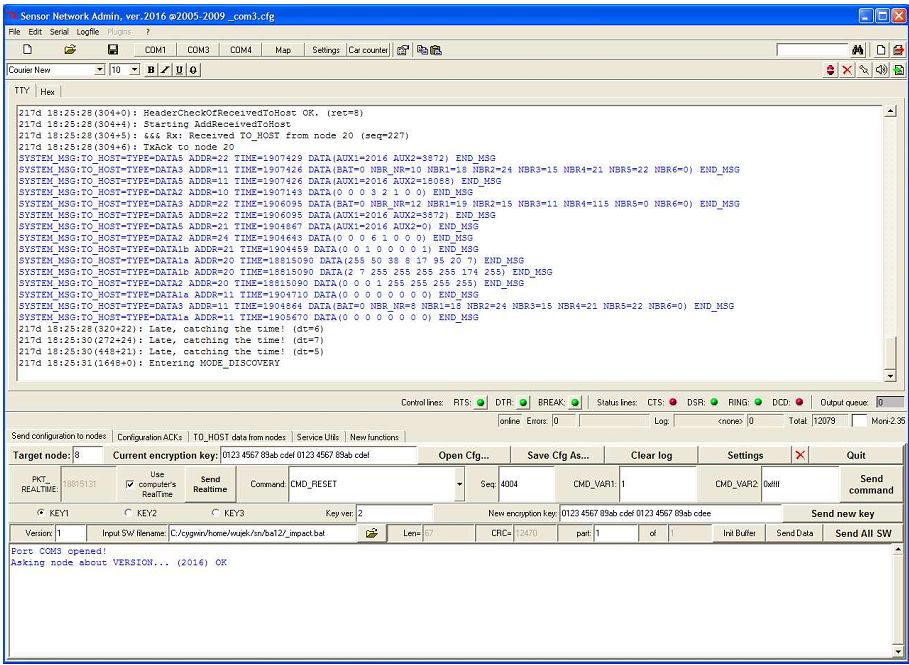The width and height of the screenshot is (909, 665).
Task: Expand the CMD_RESET command dropdown
Action: [x=460, y=484]
